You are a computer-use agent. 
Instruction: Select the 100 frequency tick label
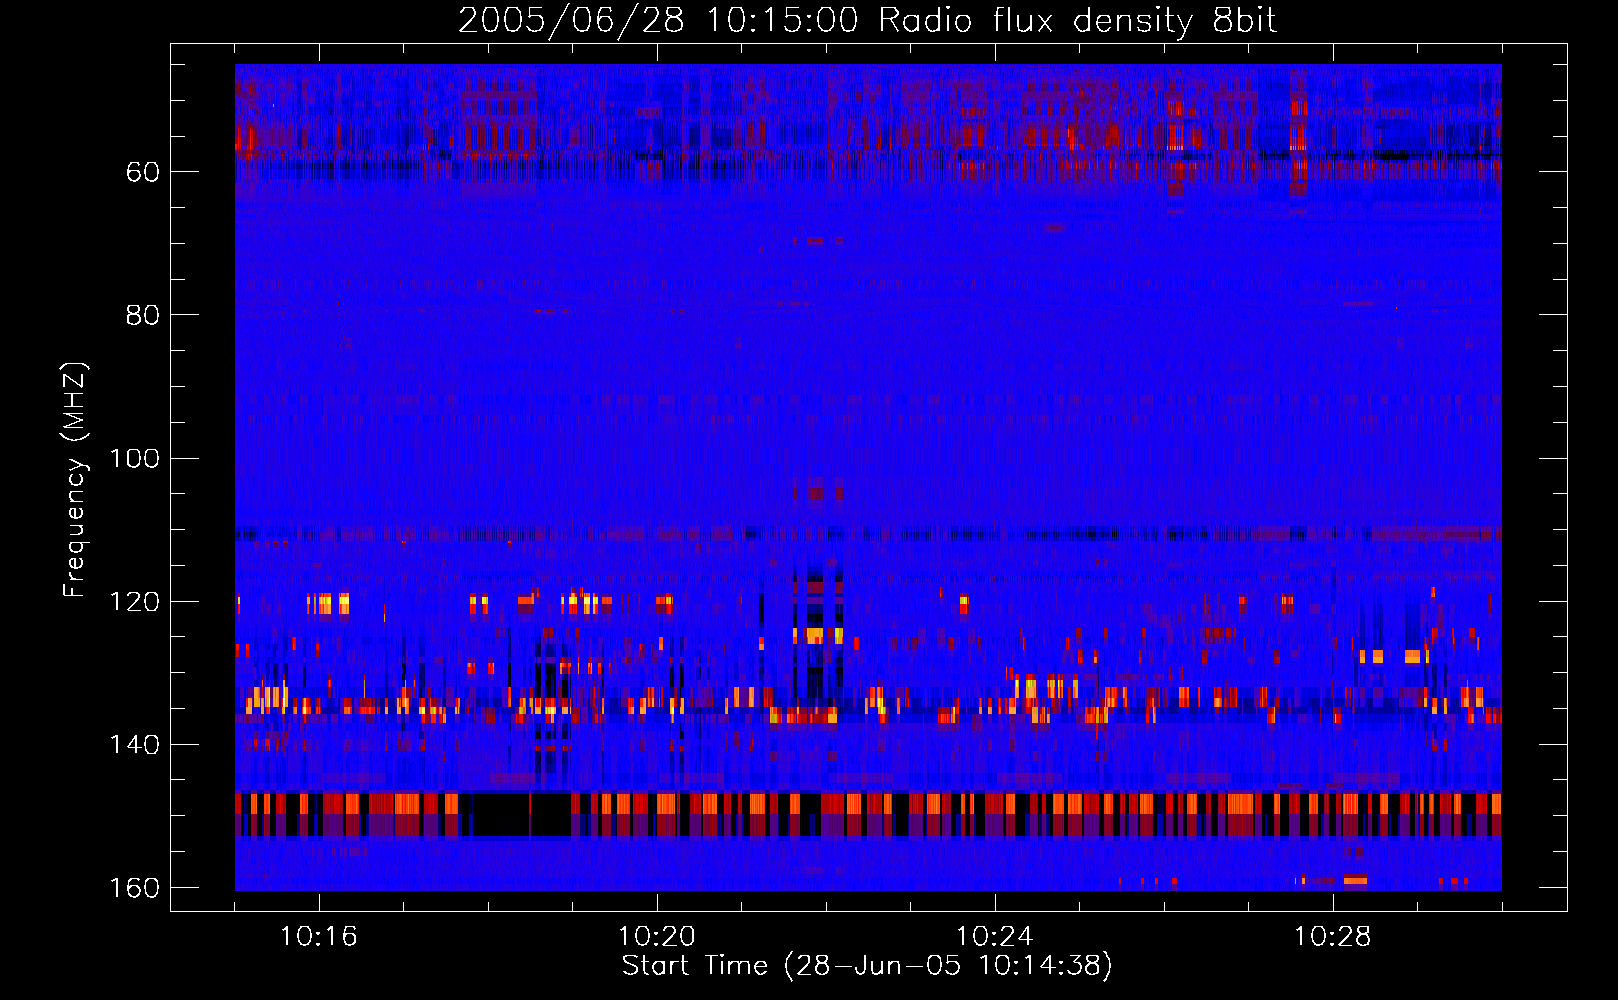pyautogui.click(x=135, y=459)
